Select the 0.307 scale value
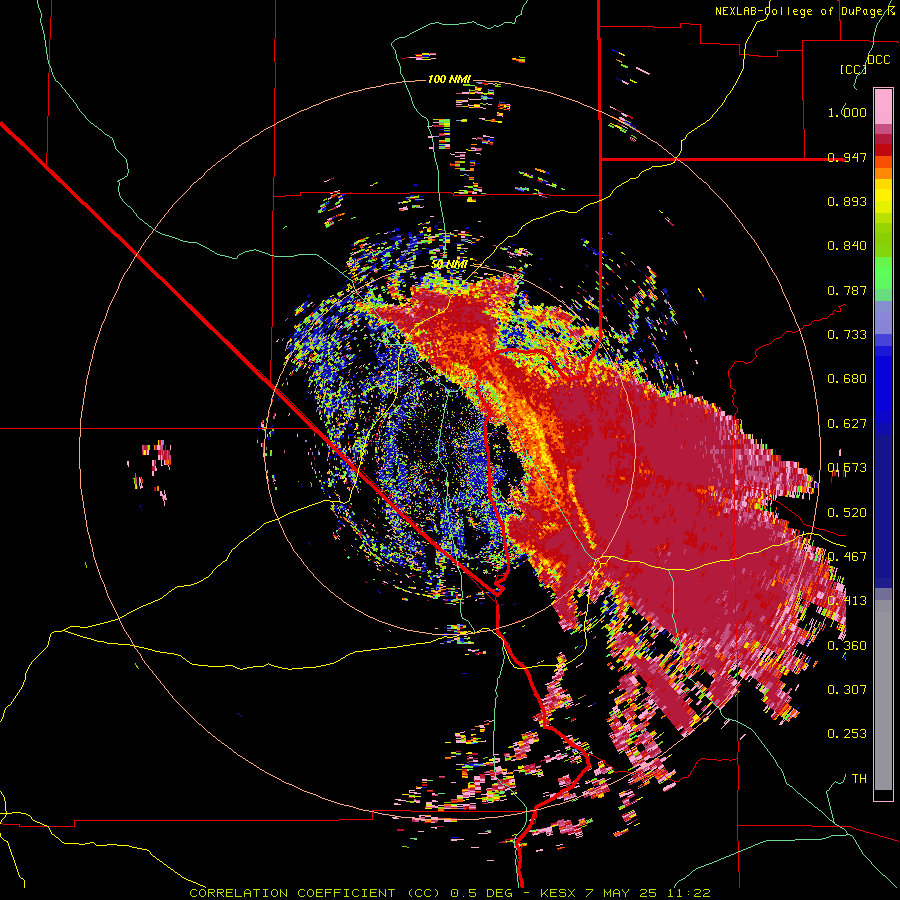 pos(847,690)
